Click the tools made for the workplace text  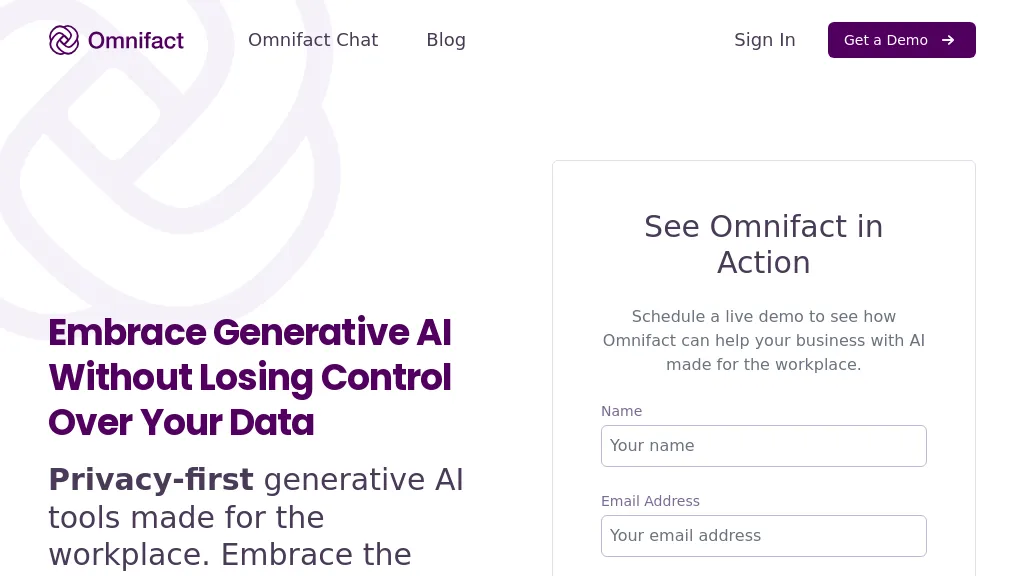[186, 536]
